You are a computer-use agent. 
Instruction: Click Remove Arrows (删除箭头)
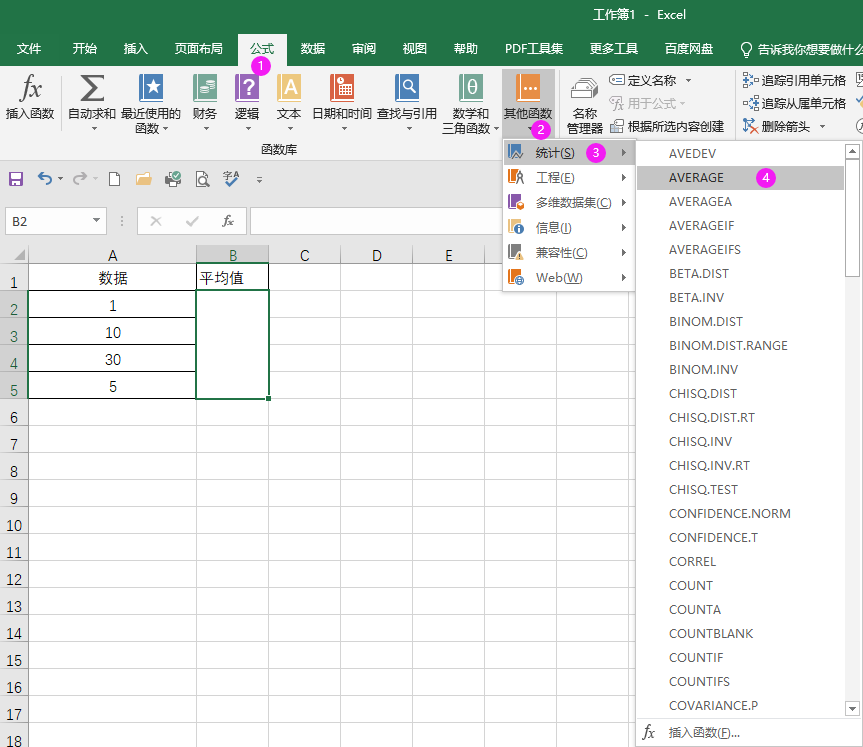pos(776,127)
